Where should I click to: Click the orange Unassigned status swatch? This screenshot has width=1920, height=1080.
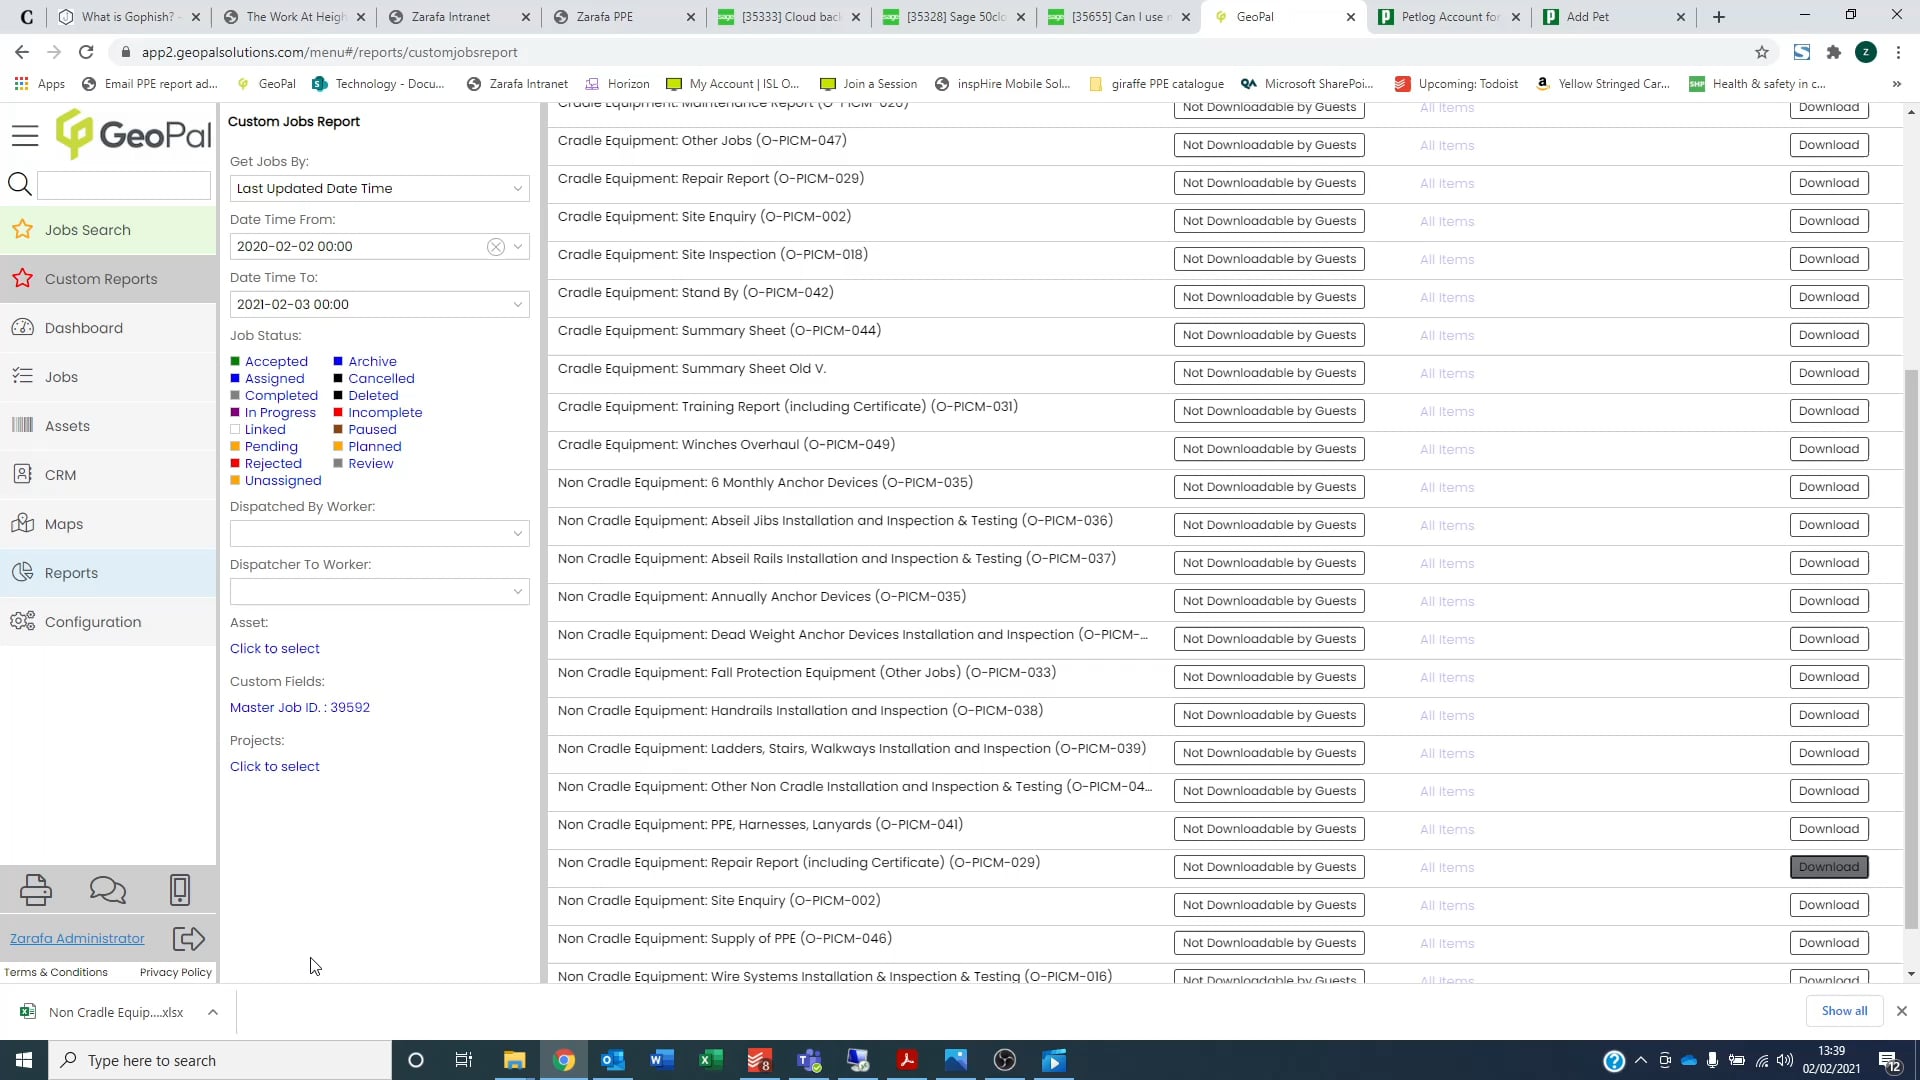(235, 481)
